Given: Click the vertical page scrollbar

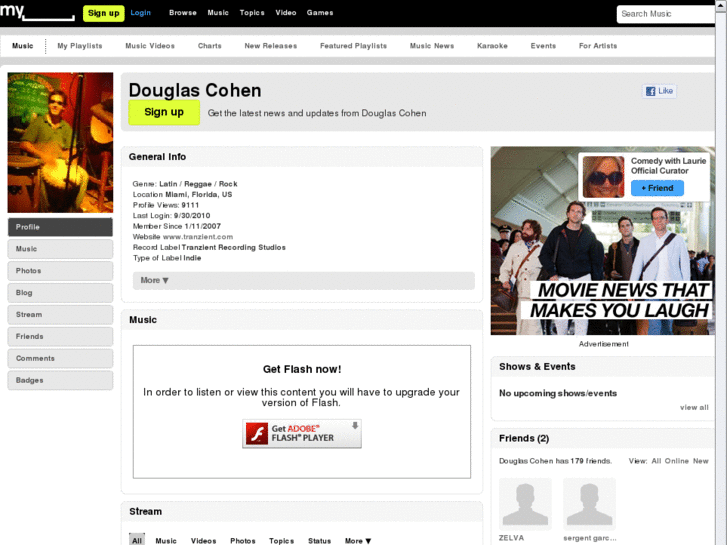Looking at the screenshot, I should pos(721,272).
